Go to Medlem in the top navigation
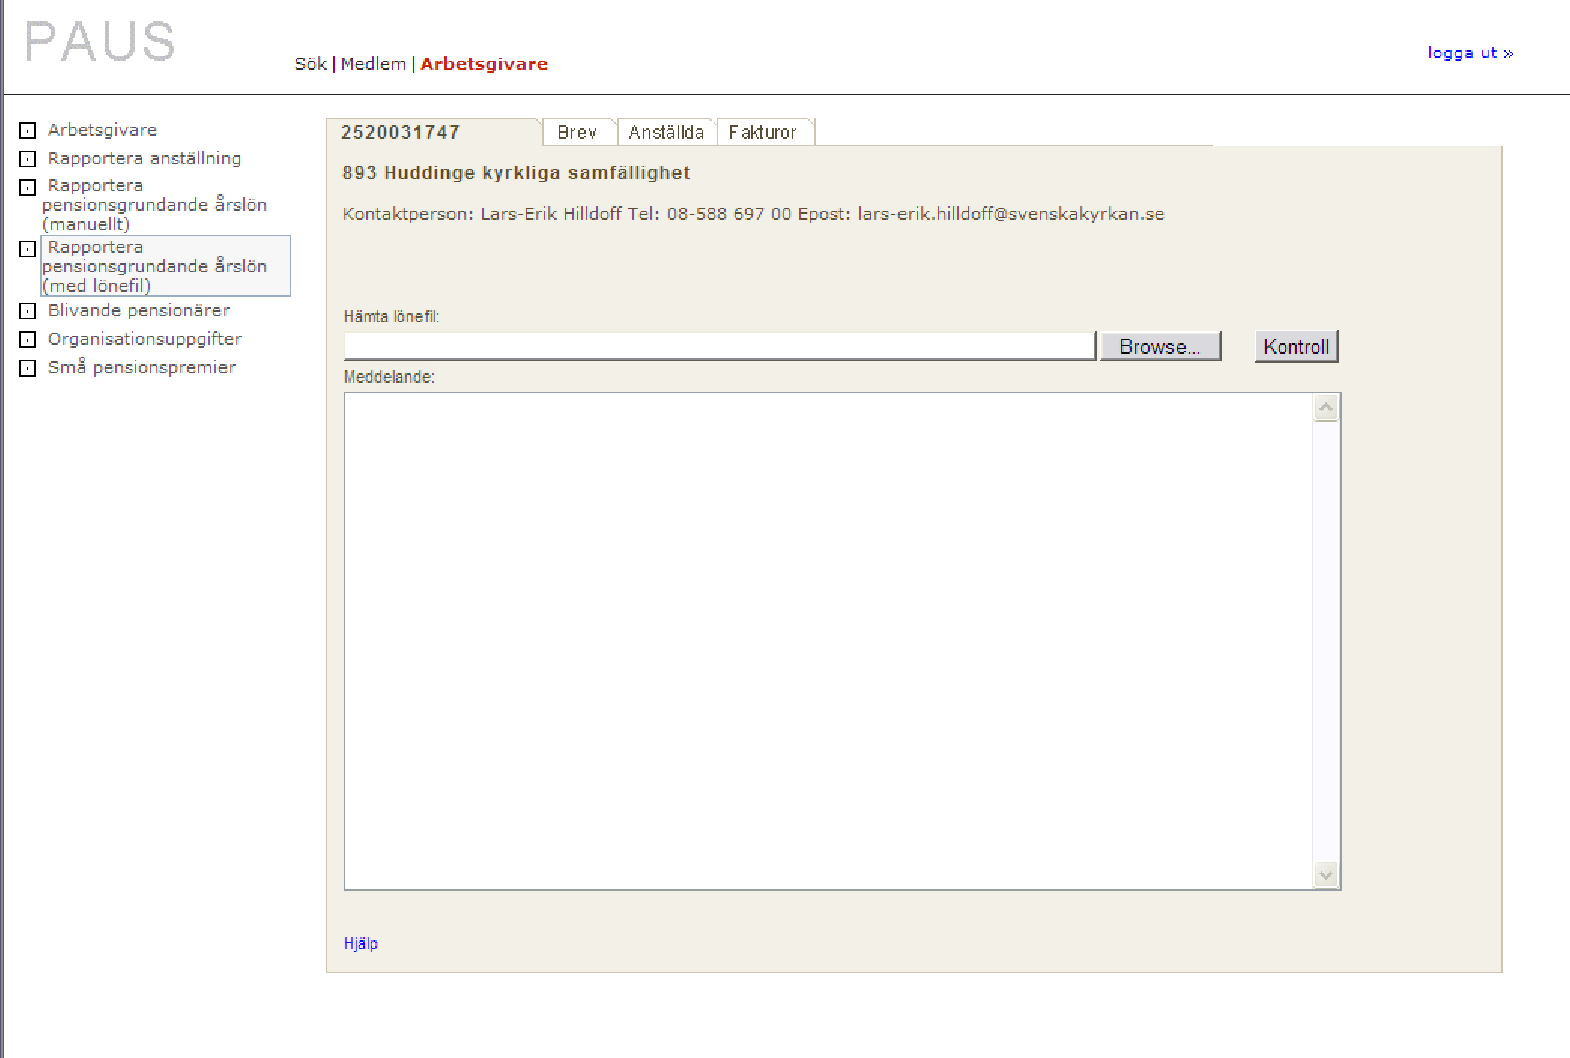The height and width of the screenshot is (1058, 1570). (373, 64)
